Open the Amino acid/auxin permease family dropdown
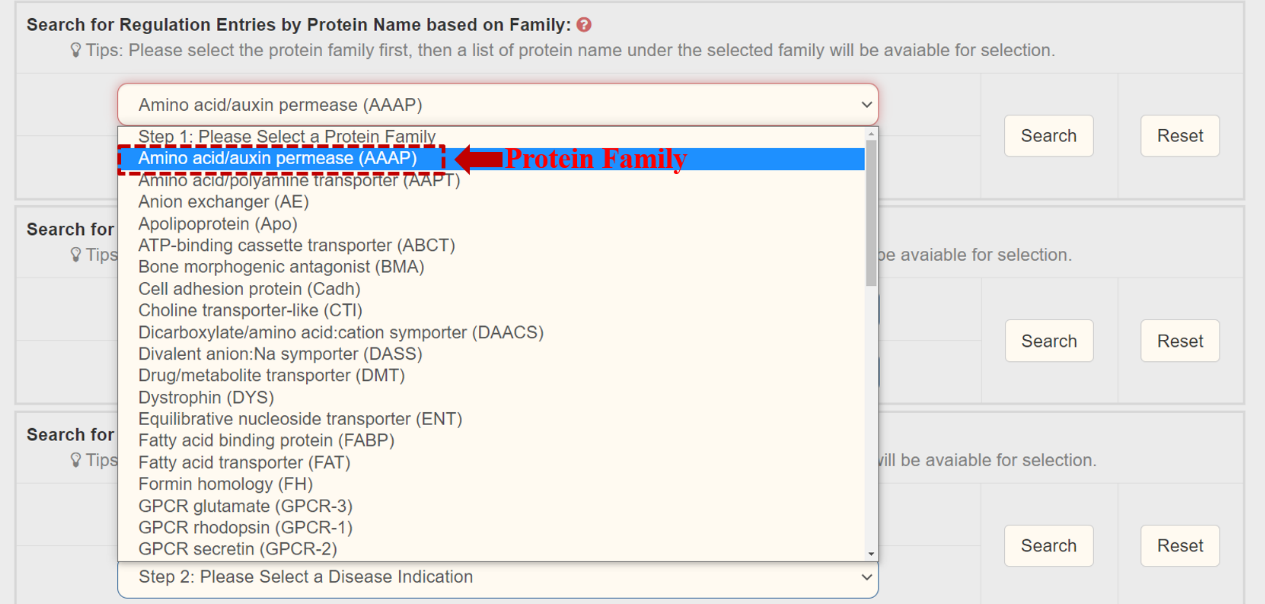Image resolution: width=1265 pixels, height=604 pixels. pos(497,105)
